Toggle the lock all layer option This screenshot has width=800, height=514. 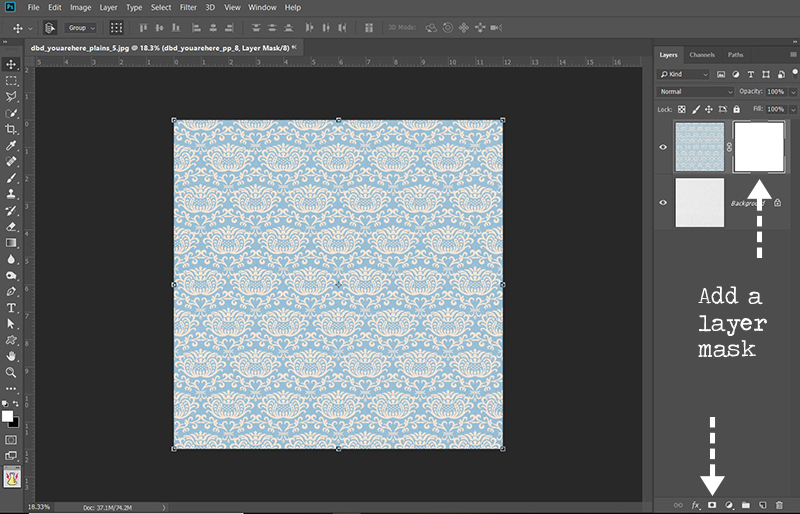pos(736,108)
